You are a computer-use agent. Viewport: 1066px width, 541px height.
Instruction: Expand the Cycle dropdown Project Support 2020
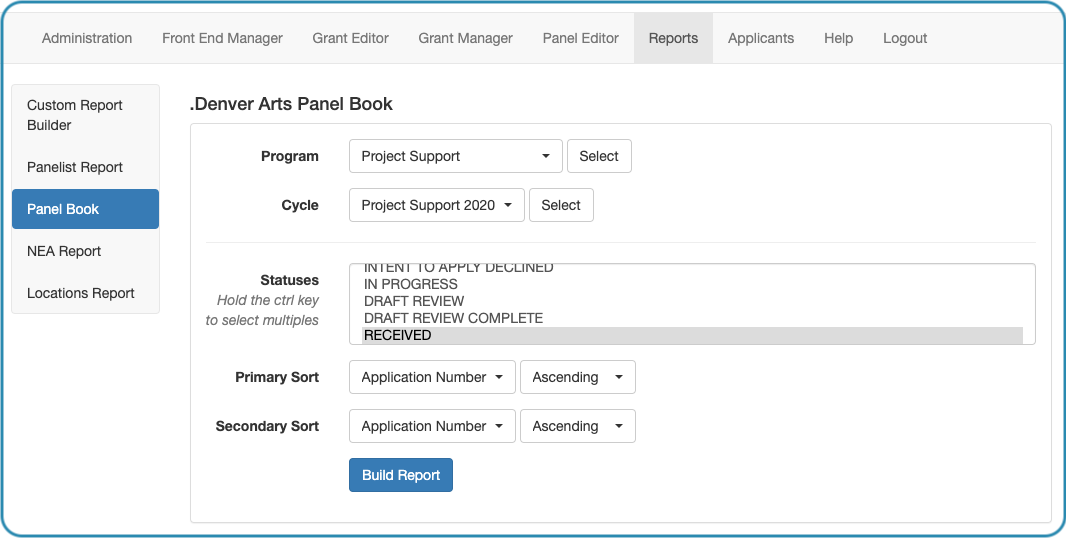click(x=436, y=205)
